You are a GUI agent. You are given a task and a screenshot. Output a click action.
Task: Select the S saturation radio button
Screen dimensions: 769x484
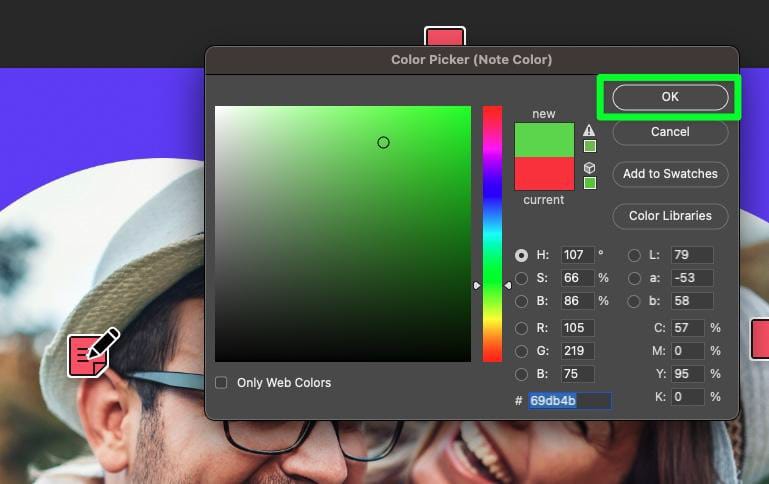pyautogui.click(x=521, y=279)
